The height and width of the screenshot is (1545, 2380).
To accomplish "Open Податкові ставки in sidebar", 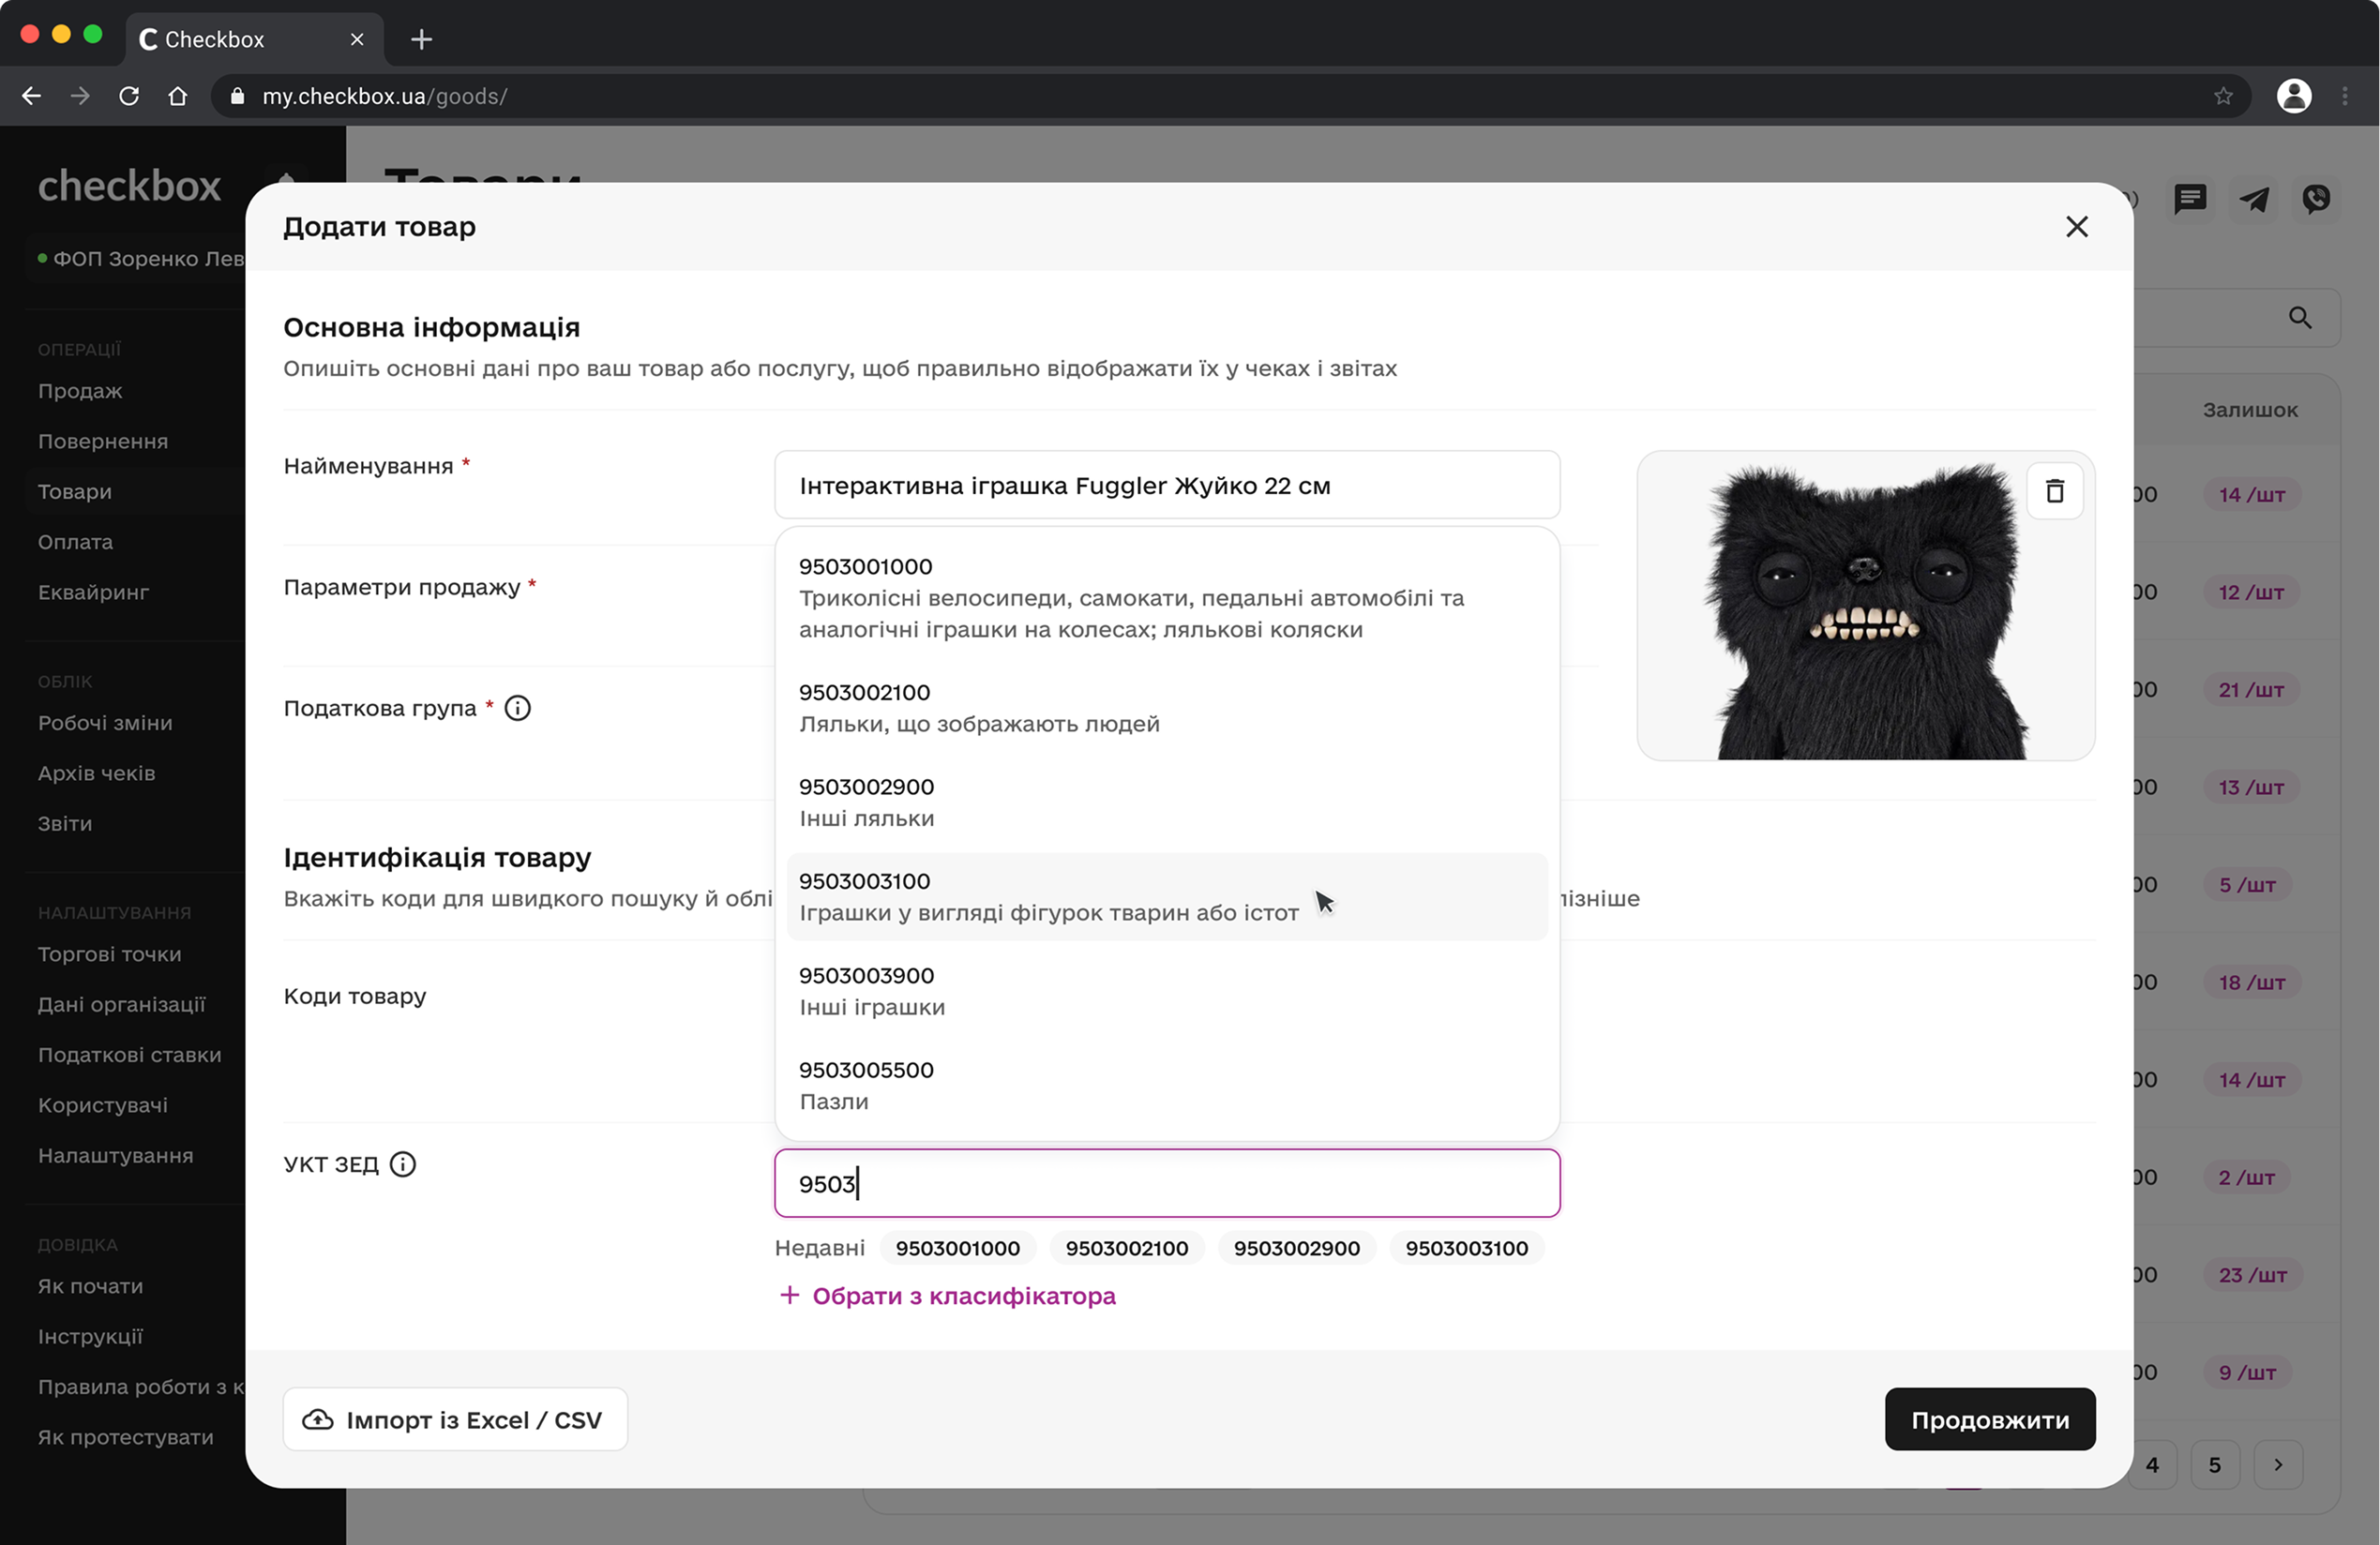I will coord(129,1055).
